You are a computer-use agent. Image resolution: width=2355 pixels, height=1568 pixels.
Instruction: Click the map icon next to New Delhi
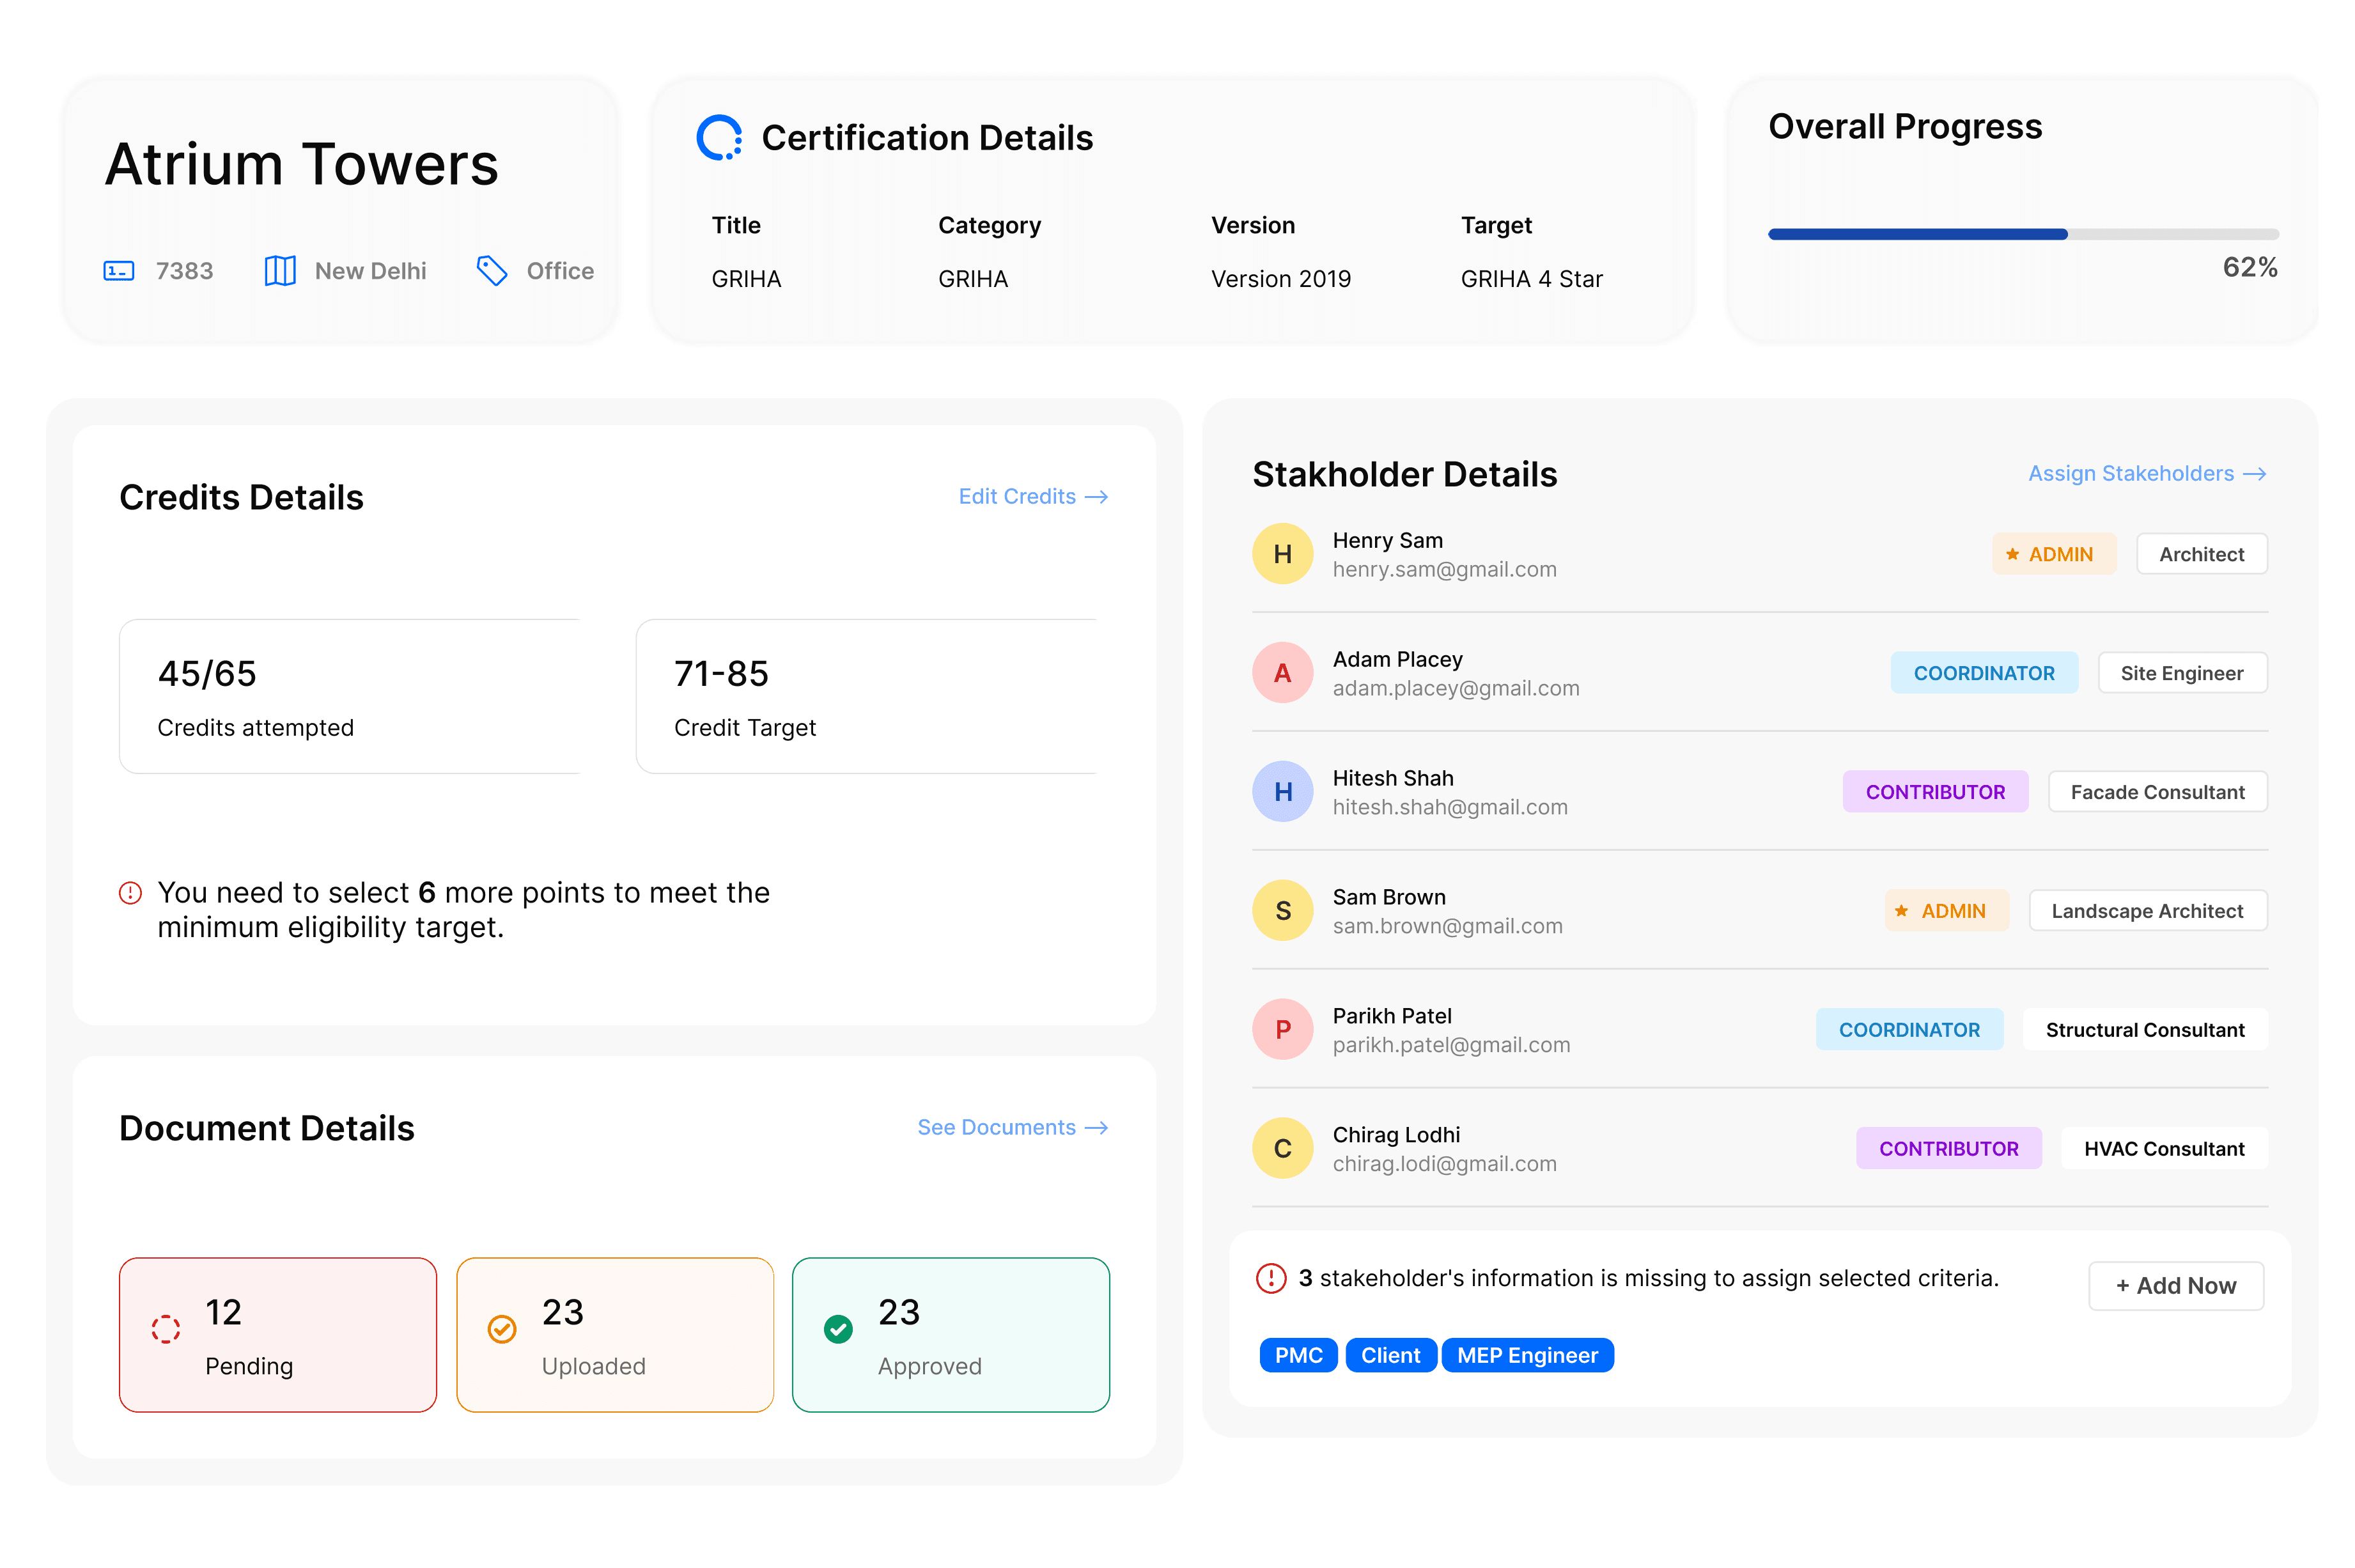tap(280, 271)
